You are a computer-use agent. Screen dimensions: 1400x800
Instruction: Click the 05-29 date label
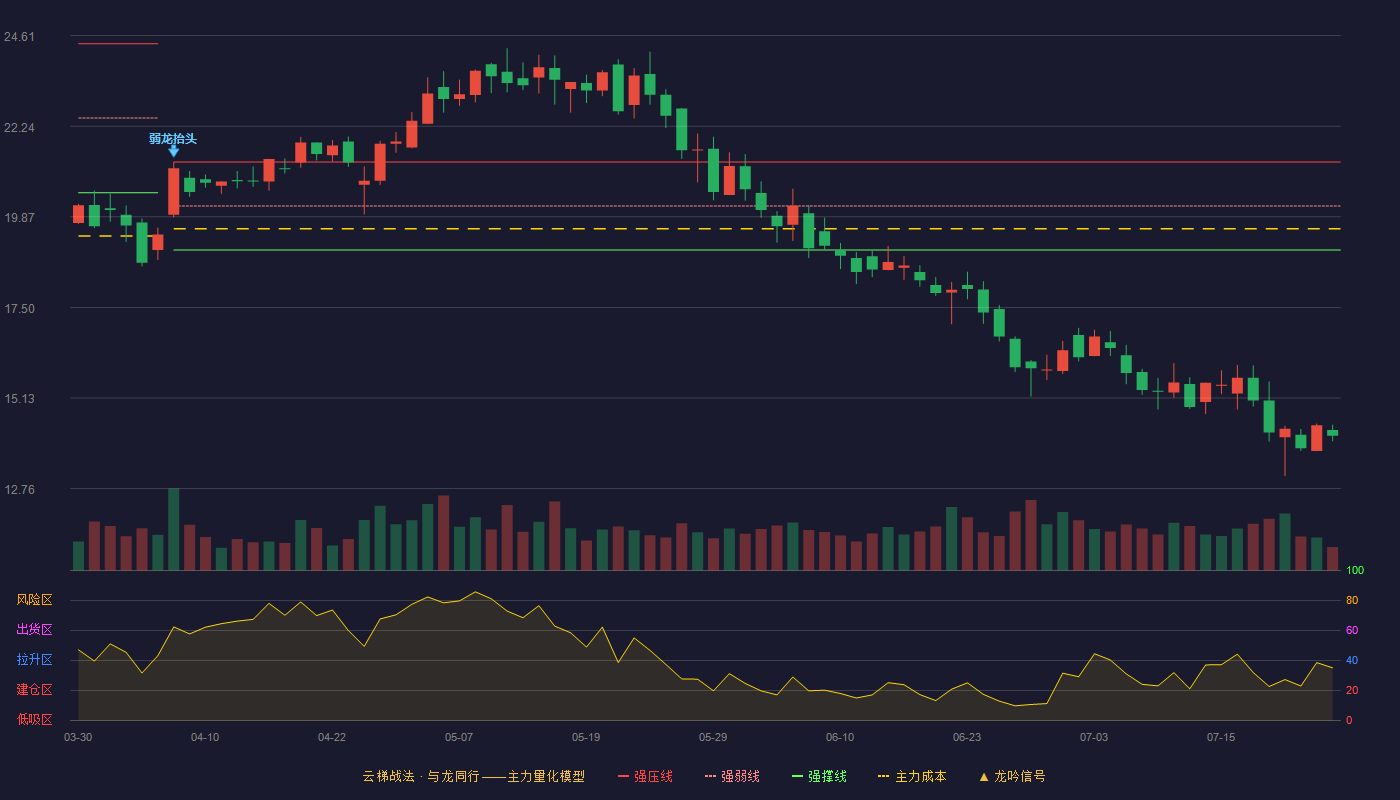click(713, 737)
